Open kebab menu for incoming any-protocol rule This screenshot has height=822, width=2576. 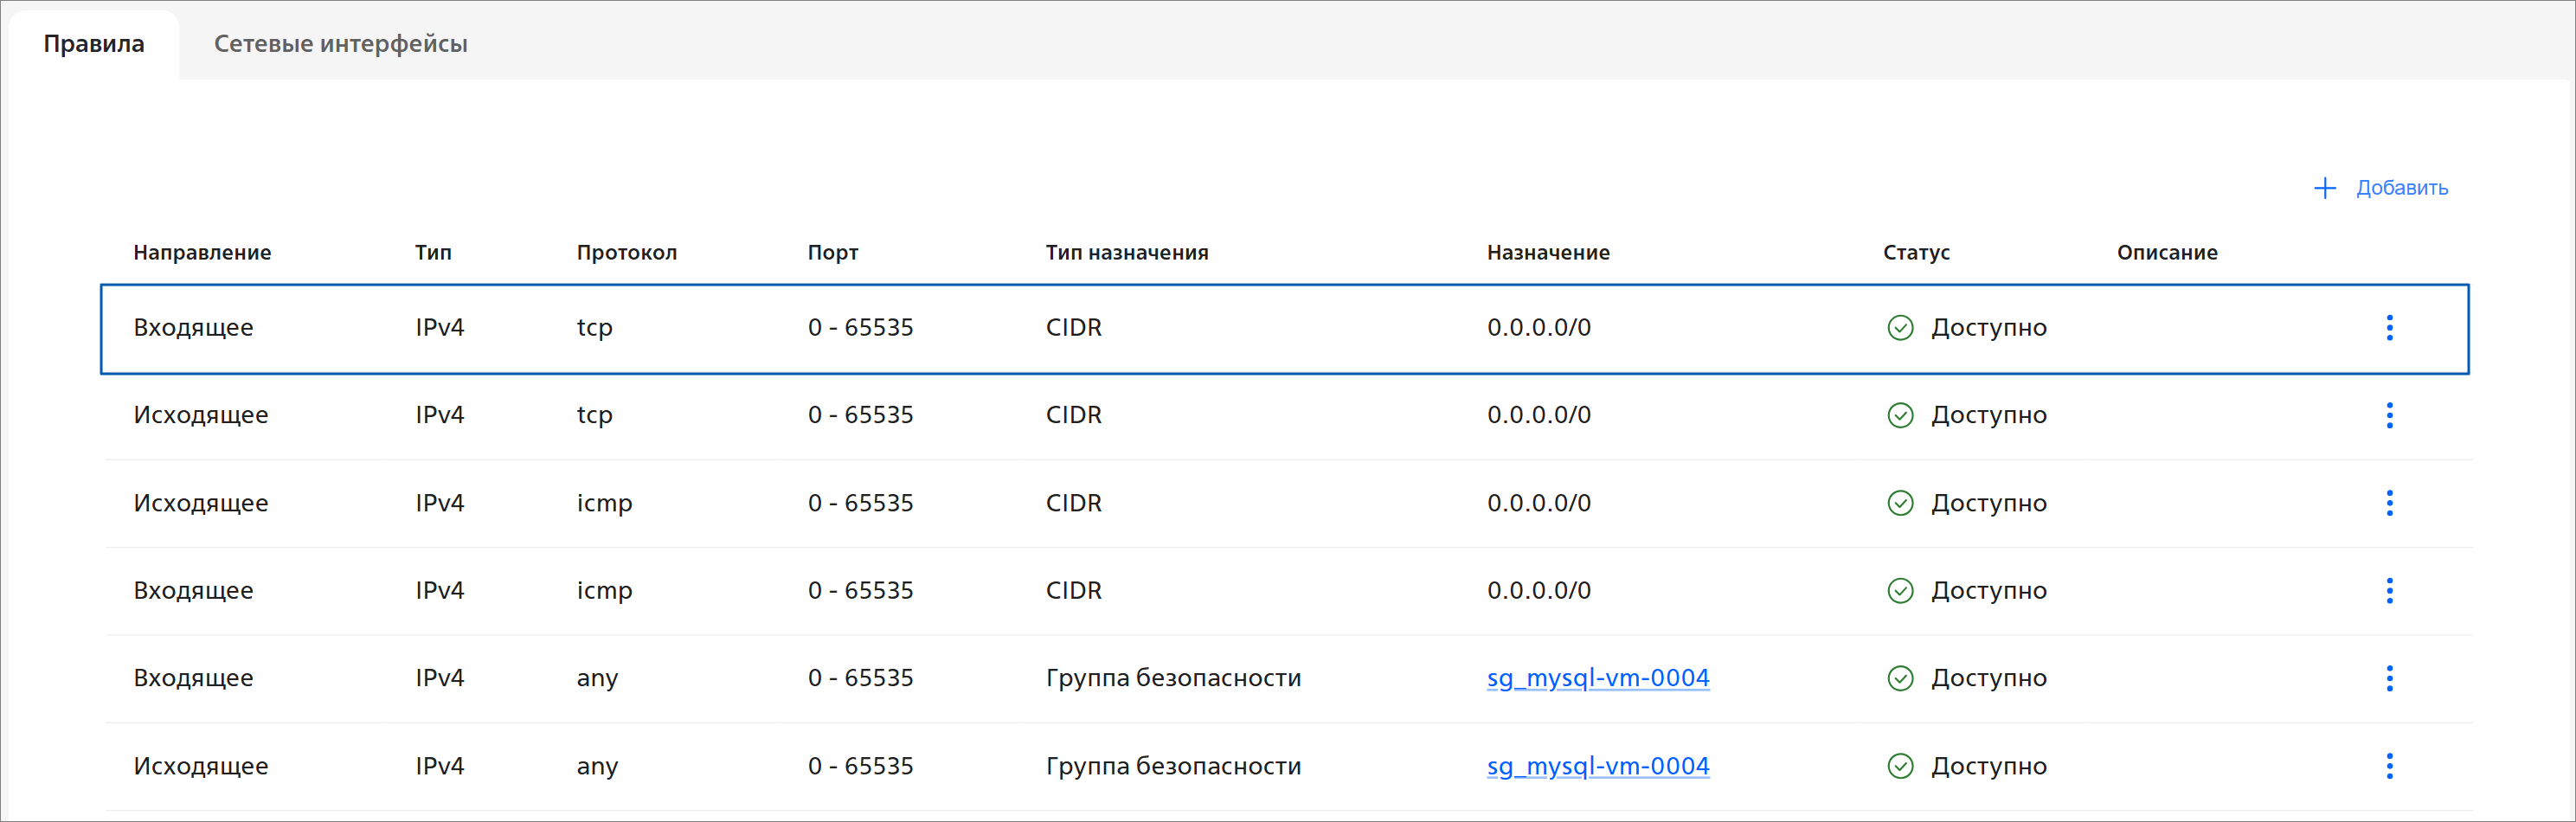[x=2389, y=678]
